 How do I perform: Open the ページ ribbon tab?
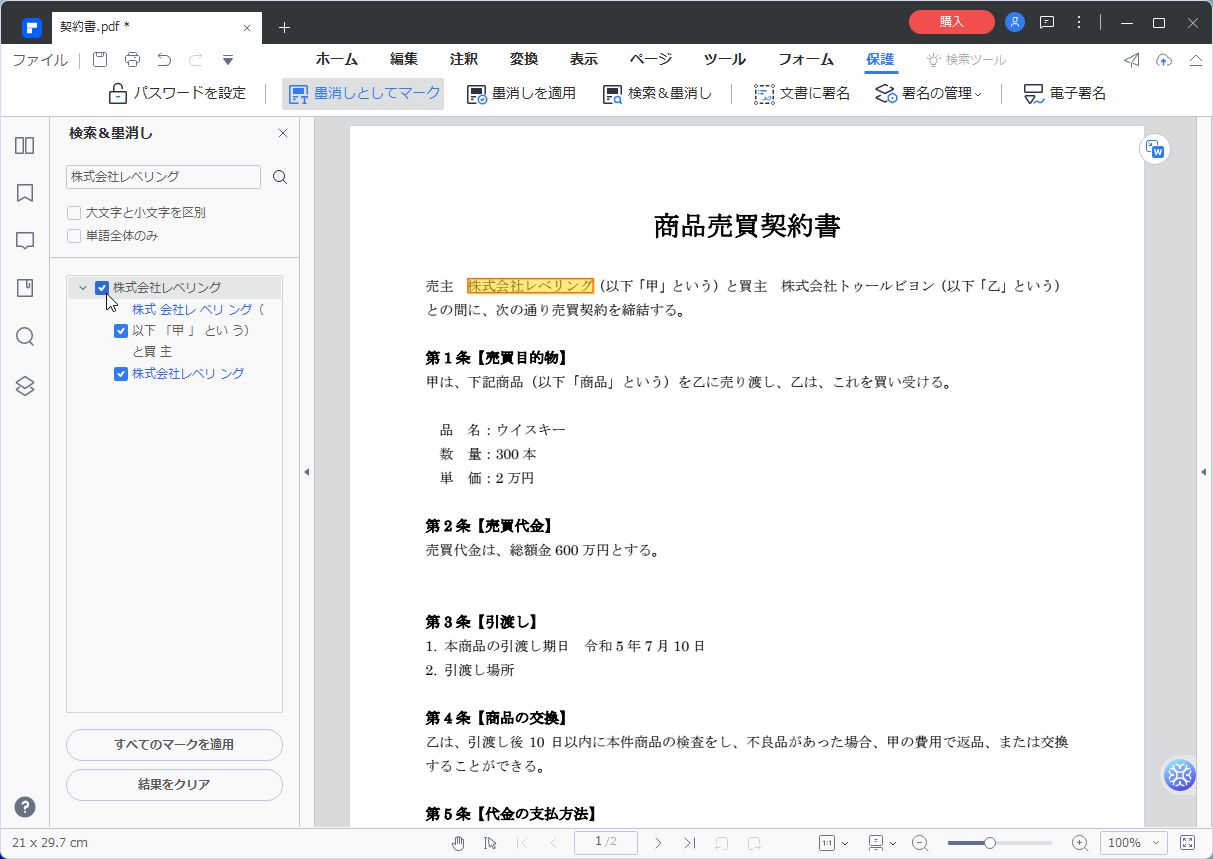click(x=650, y=59)
